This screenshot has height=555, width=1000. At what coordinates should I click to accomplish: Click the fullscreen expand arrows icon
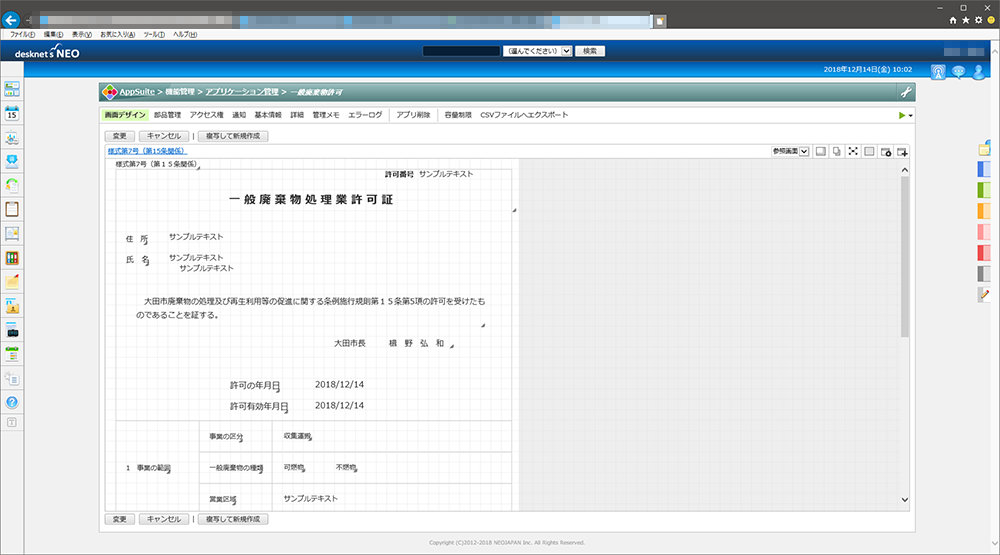tap(853, 151)
